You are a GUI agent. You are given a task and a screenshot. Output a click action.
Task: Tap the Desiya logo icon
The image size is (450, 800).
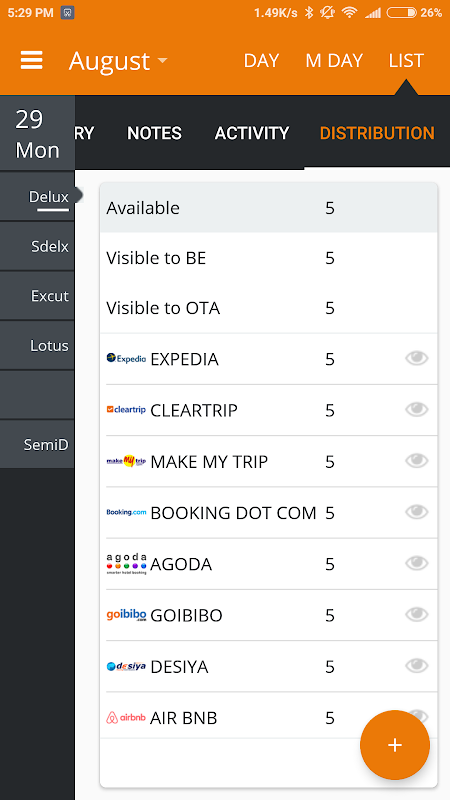(x=126, y=666)
